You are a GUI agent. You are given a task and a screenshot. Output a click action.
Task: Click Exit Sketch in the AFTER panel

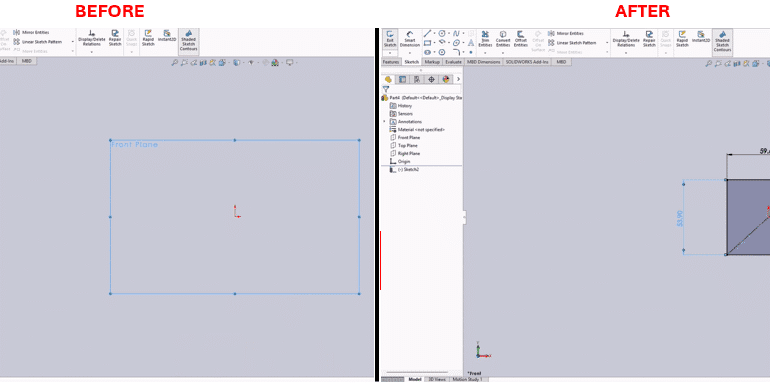[390, 39]
